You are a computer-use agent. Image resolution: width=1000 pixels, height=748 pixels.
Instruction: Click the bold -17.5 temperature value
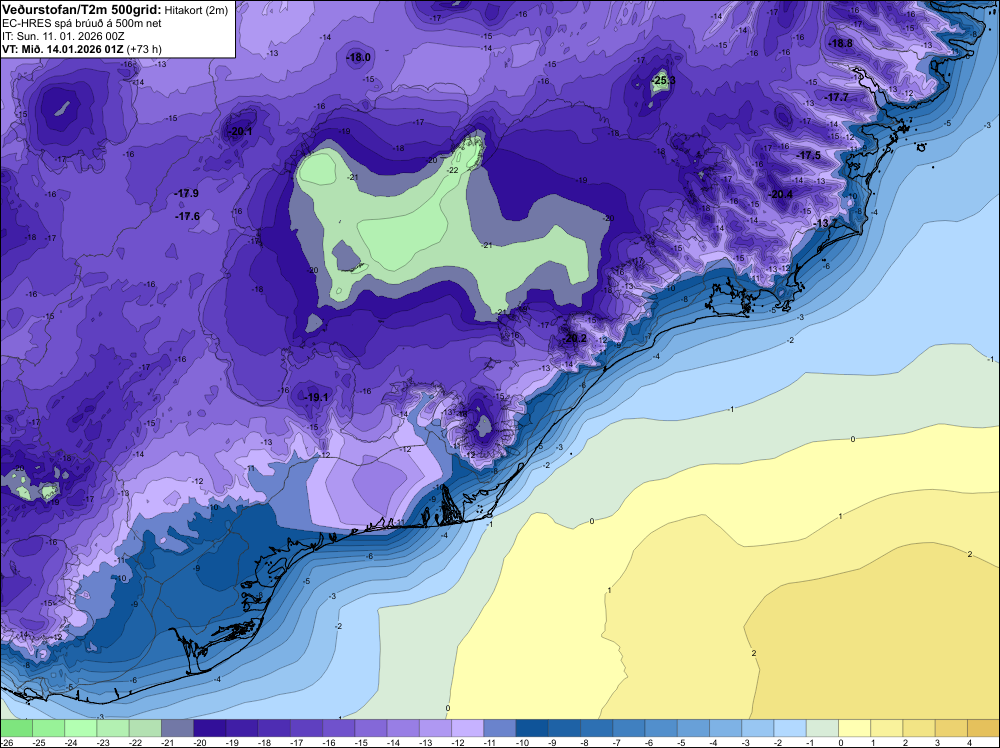(809, 156)
